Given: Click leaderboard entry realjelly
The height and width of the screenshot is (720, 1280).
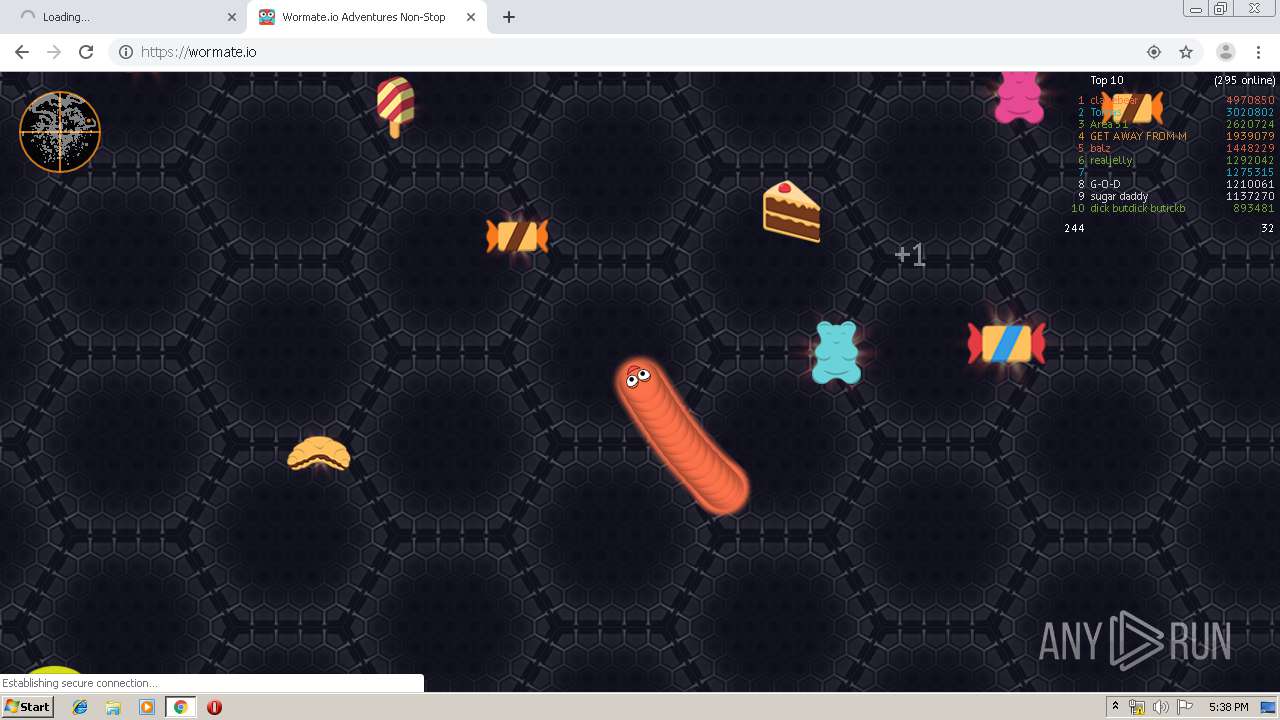Looking at the screenshot, I should pos(1111,160).
